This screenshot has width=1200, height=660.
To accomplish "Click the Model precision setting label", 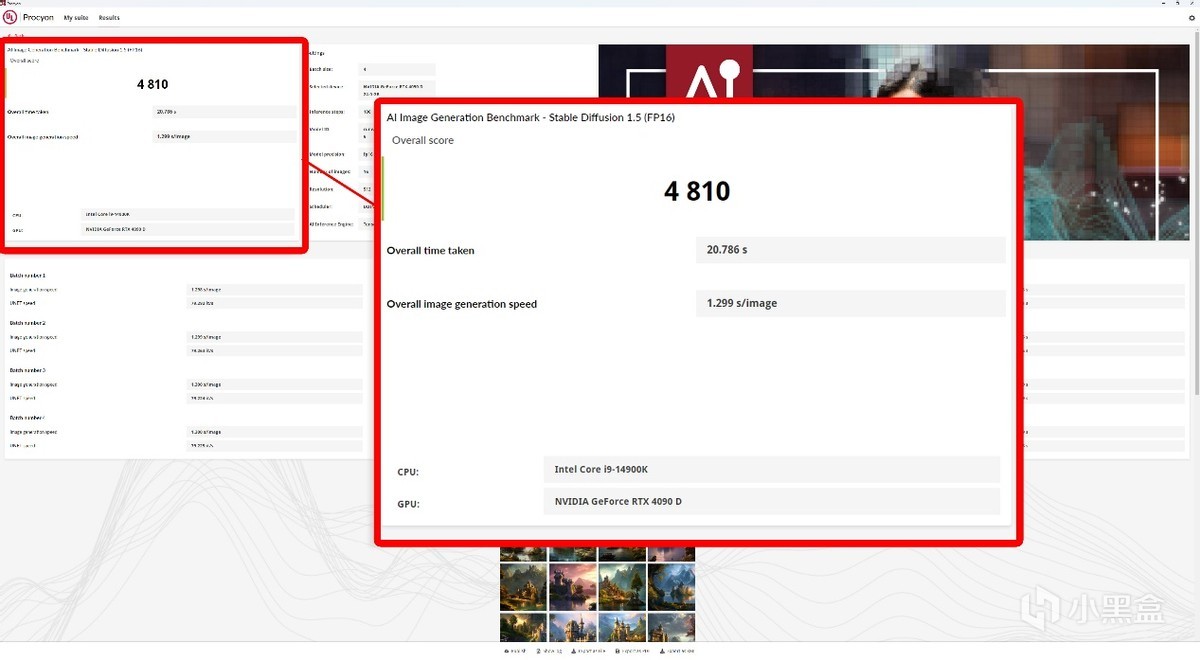I will [x=327, y=154].
